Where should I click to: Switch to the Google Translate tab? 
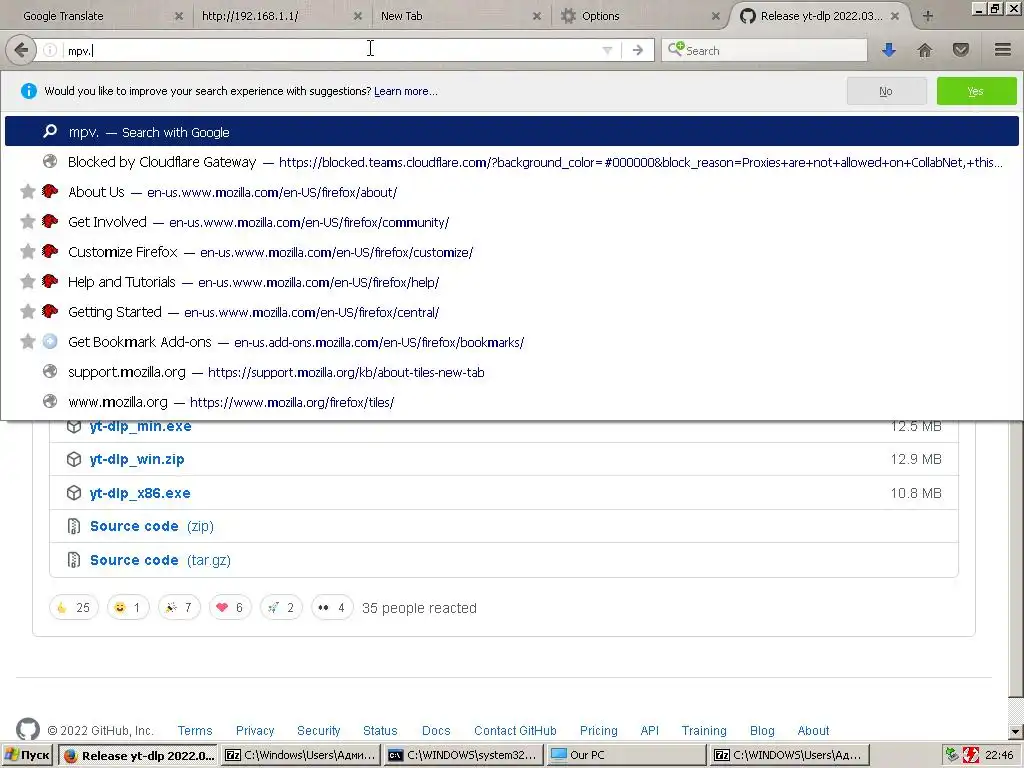[x=96, y=16]
